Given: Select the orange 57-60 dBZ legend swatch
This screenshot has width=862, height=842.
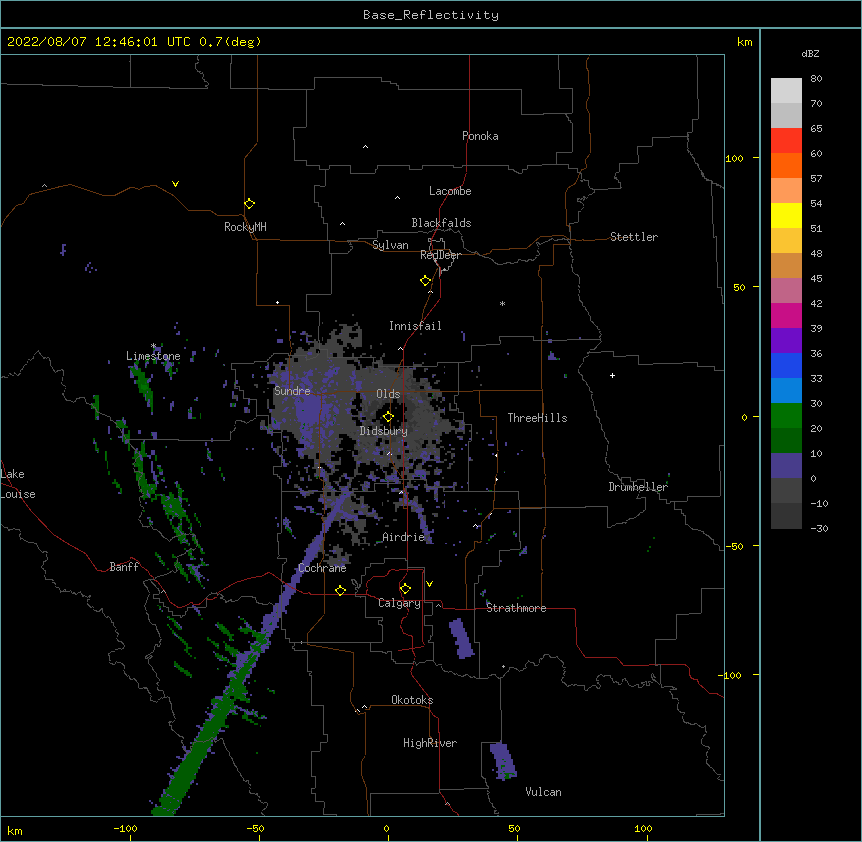Looking at the screenshot, I should point(786,165).
